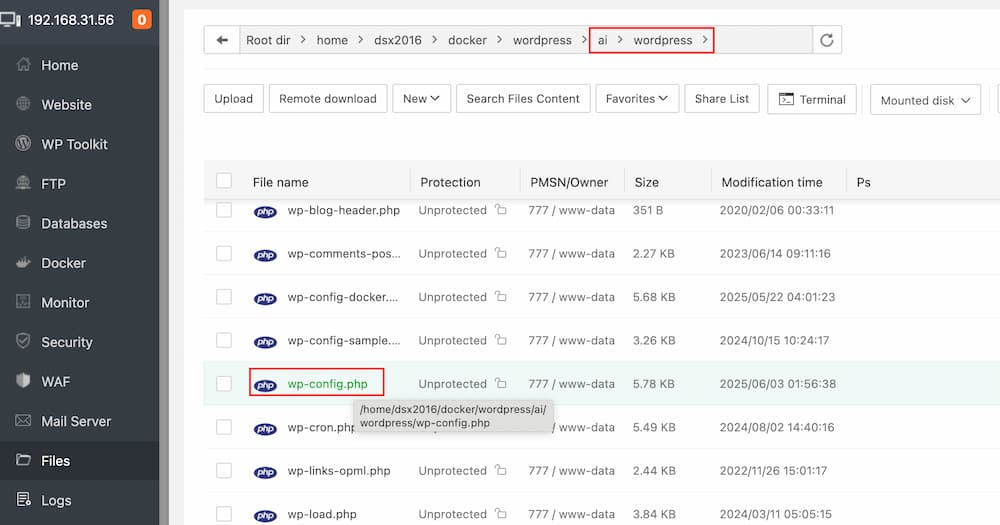
Task: Click the Files folder icon in sidebar
Action: pos(23,459)
